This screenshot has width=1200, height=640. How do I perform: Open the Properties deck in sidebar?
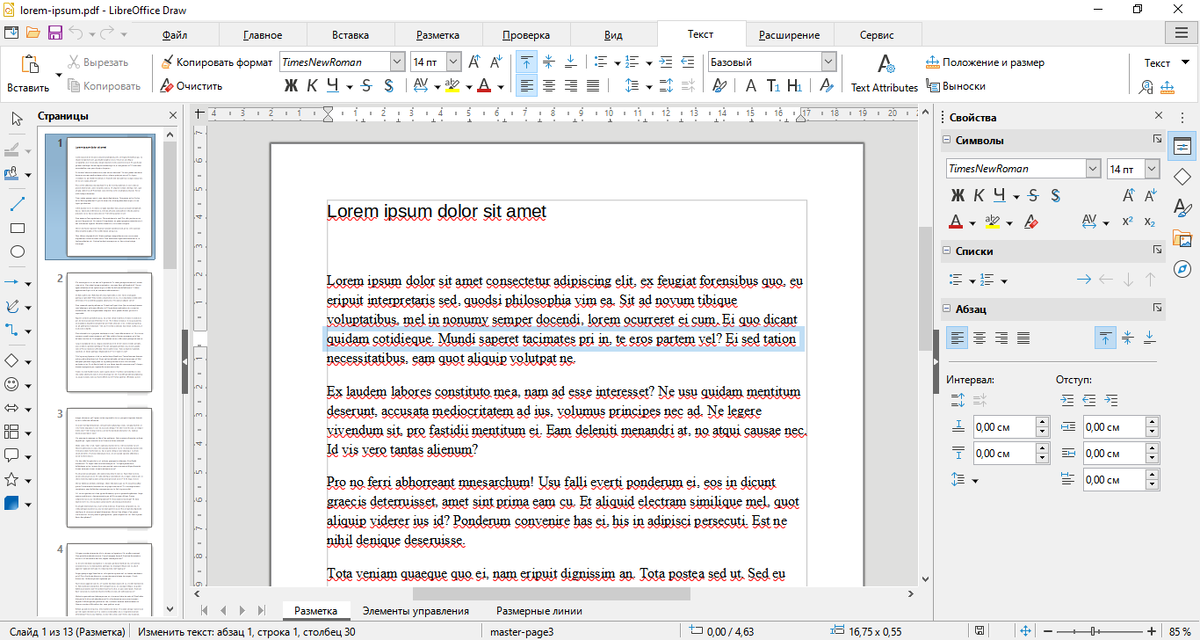coord(1182,146)
